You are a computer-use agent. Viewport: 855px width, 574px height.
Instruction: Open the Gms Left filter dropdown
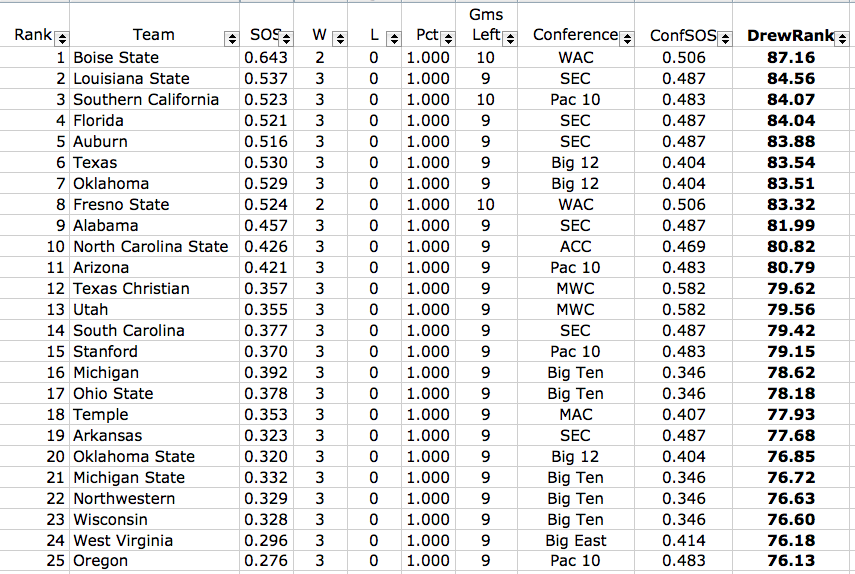tap(510, 39)
